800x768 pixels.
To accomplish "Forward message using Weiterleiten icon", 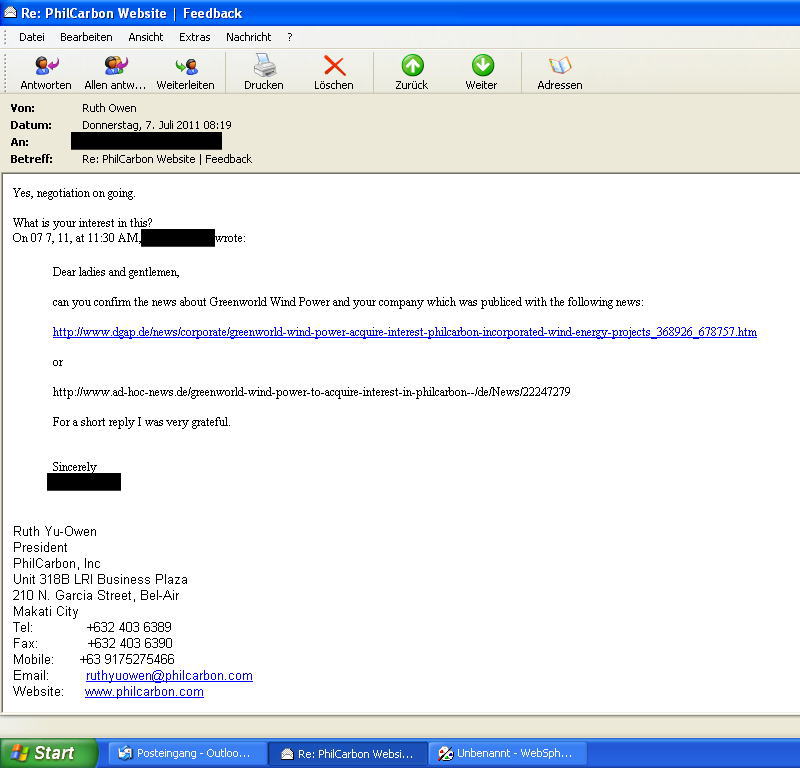I will [186, 66].
